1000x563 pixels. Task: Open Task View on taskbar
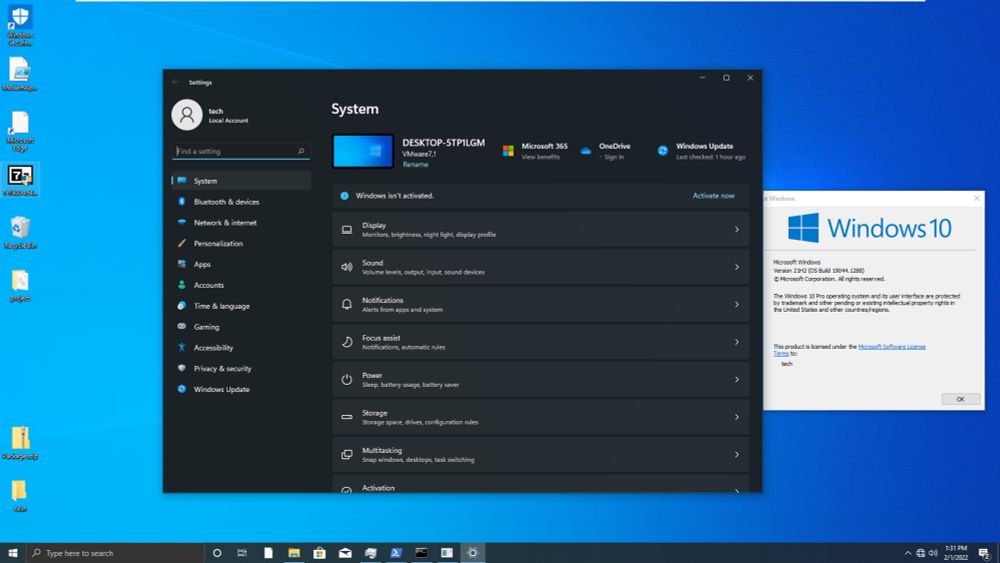[242, 553]
